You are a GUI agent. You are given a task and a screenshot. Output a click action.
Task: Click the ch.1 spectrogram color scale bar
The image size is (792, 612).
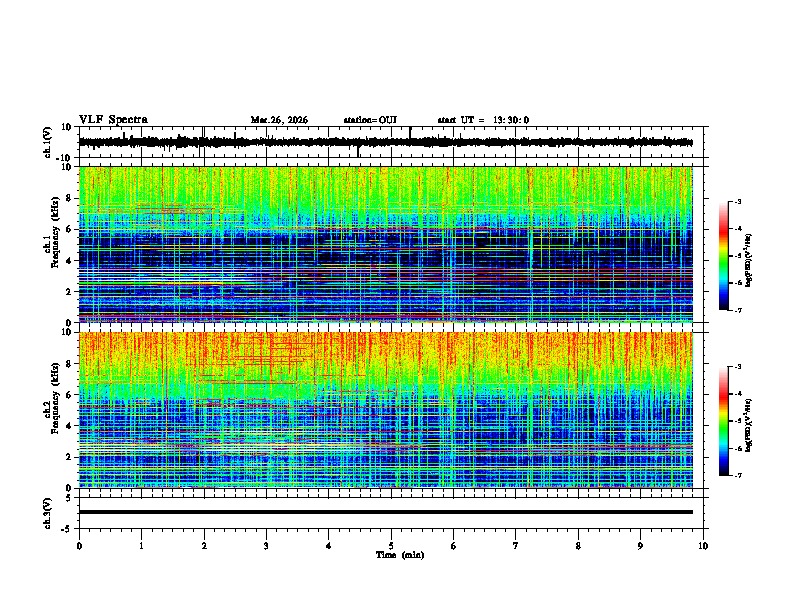pos(723,256)
